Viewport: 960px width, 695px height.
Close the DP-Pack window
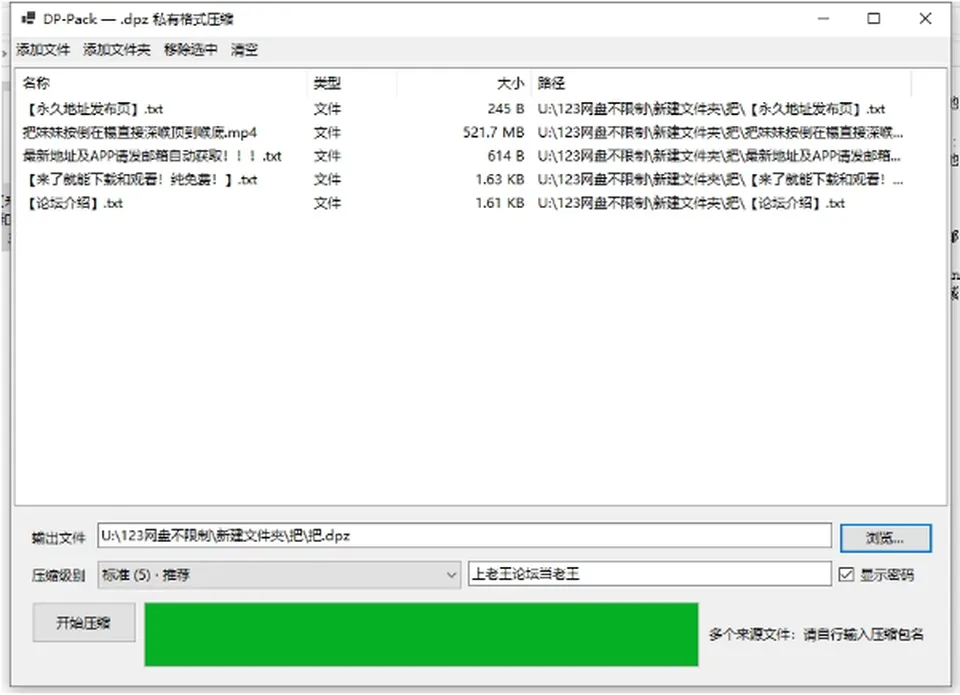926,19
